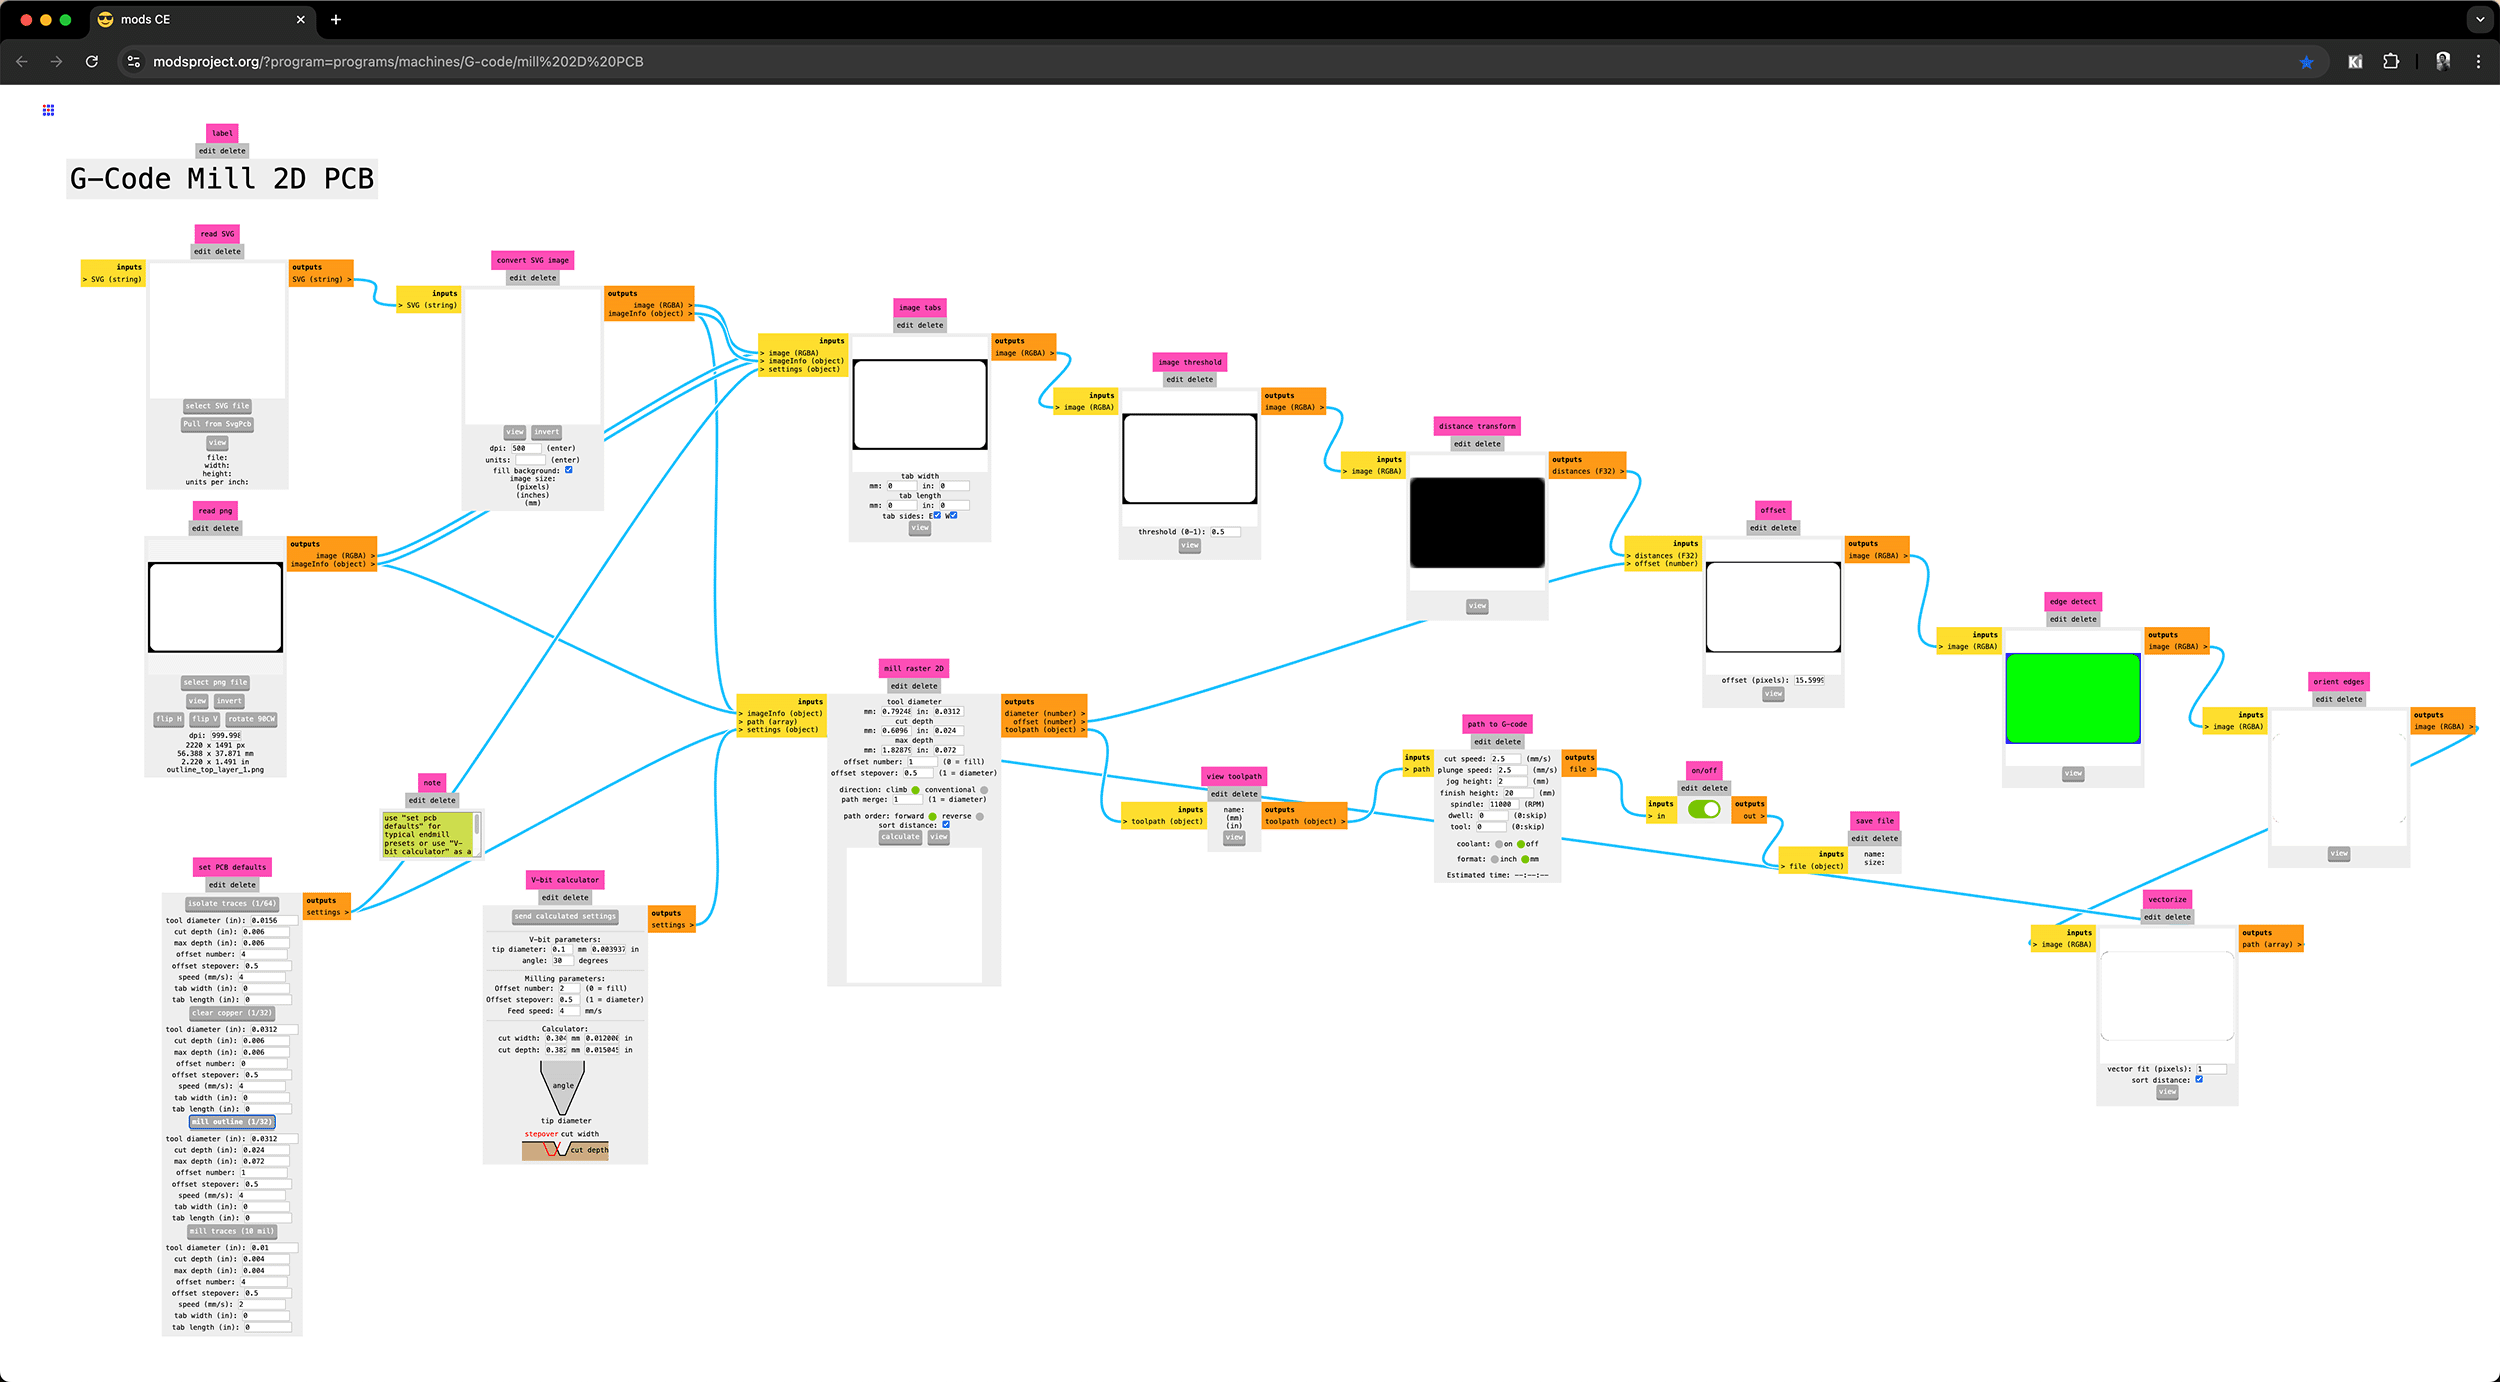This screenshot has height=1382, width=2500.
Task: Select the save file module title
Action: pyautogui.click(x=1874, y=821)
